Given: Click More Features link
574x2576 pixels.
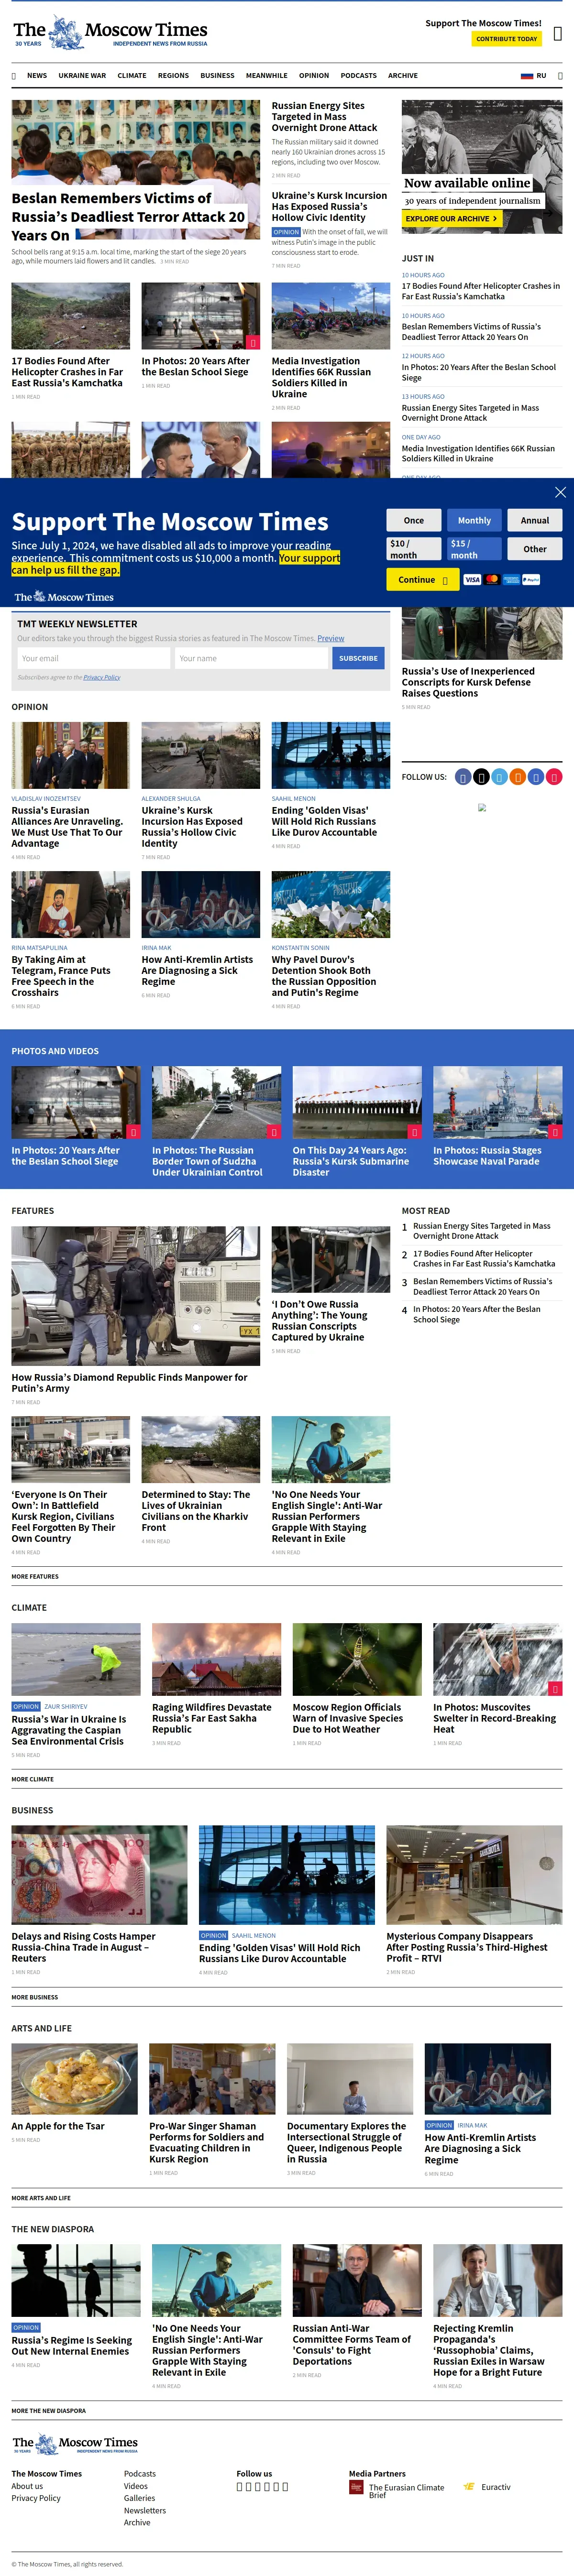Looking at the screenshot, I should pyautogui.click(x=35, y=1576).
